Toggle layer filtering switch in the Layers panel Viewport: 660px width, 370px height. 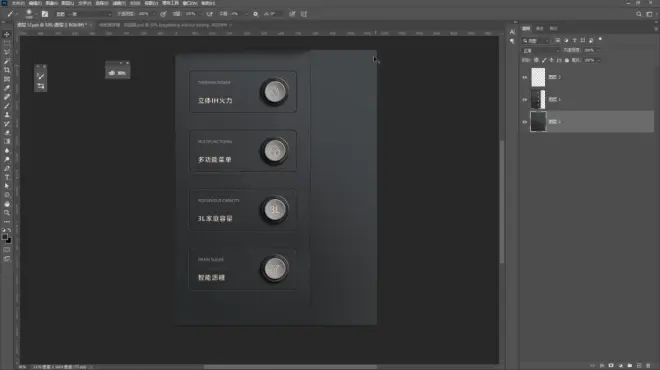(x=600, y=40)
